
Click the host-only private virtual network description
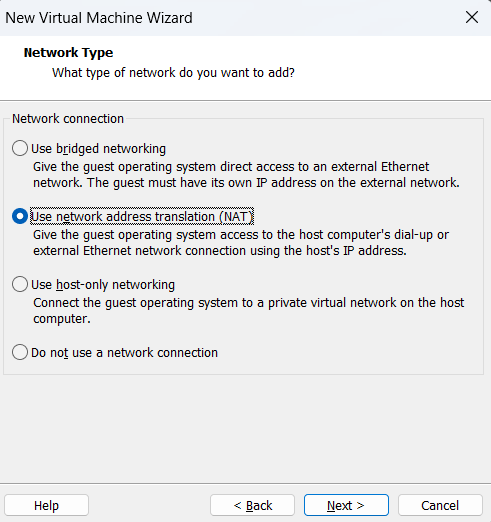pyautogui.click(x=248, y=311)
